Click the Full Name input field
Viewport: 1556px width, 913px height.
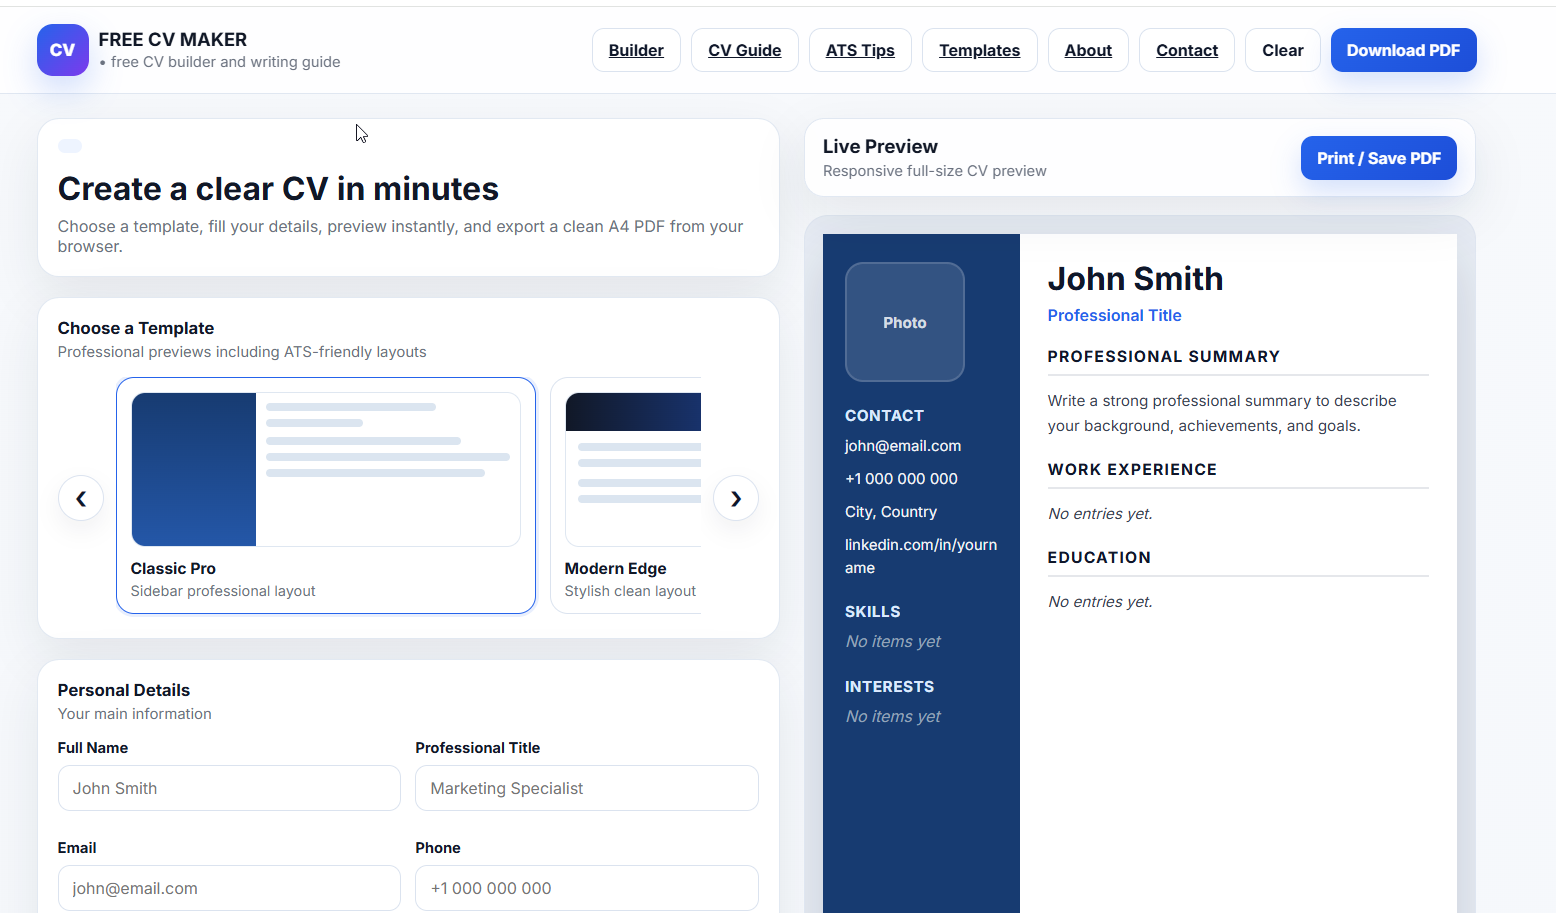click(x=229, y=788)
